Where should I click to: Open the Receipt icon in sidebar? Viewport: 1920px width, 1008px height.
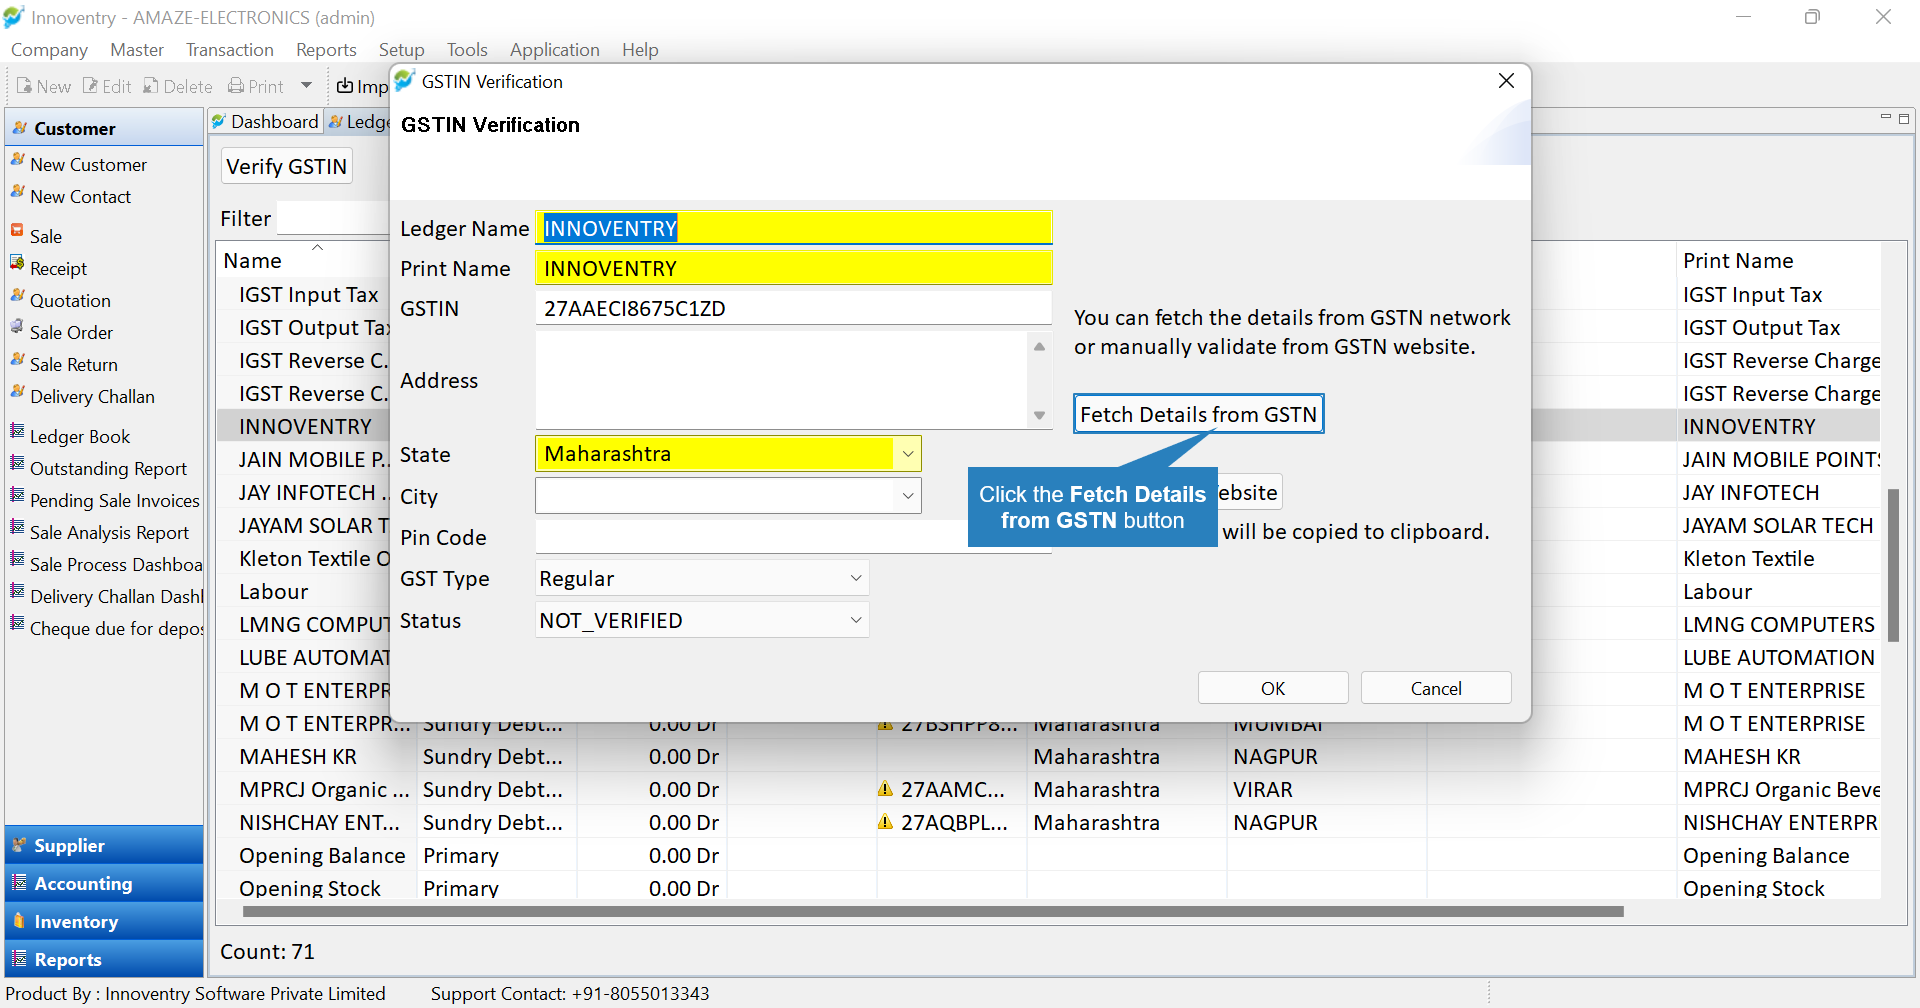pyautogui.click(x=17, y=263)
